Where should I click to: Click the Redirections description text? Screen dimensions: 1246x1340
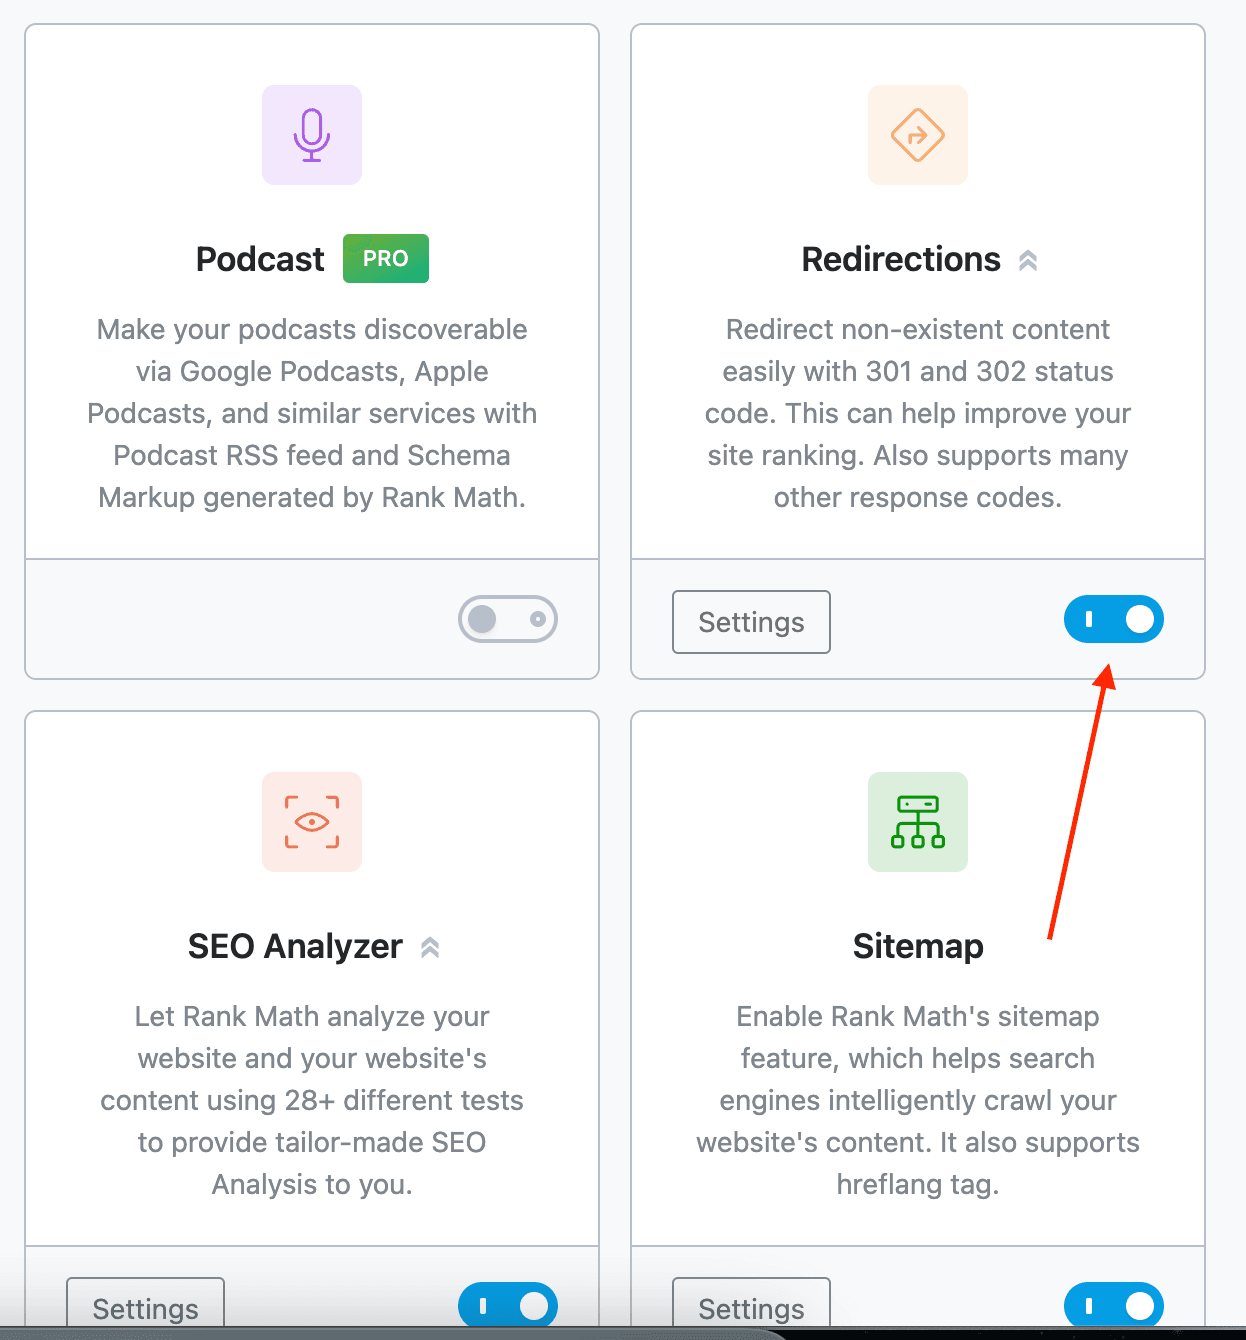point(918,413)
